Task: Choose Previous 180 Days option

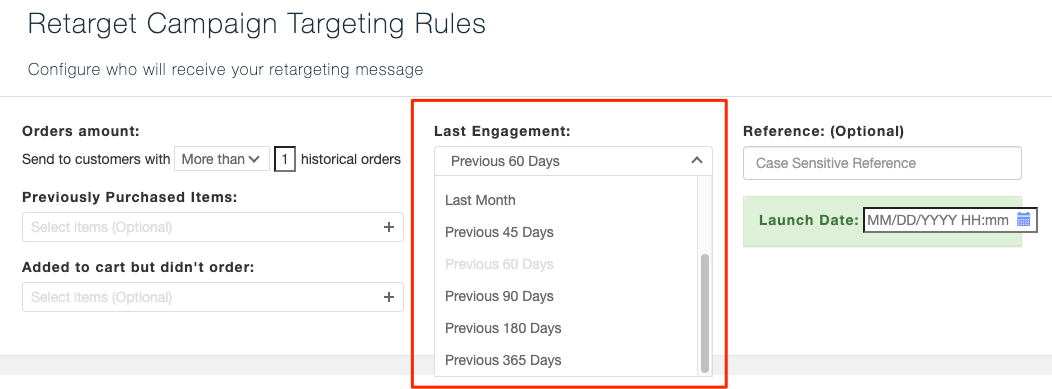Action: pos(503,328)
